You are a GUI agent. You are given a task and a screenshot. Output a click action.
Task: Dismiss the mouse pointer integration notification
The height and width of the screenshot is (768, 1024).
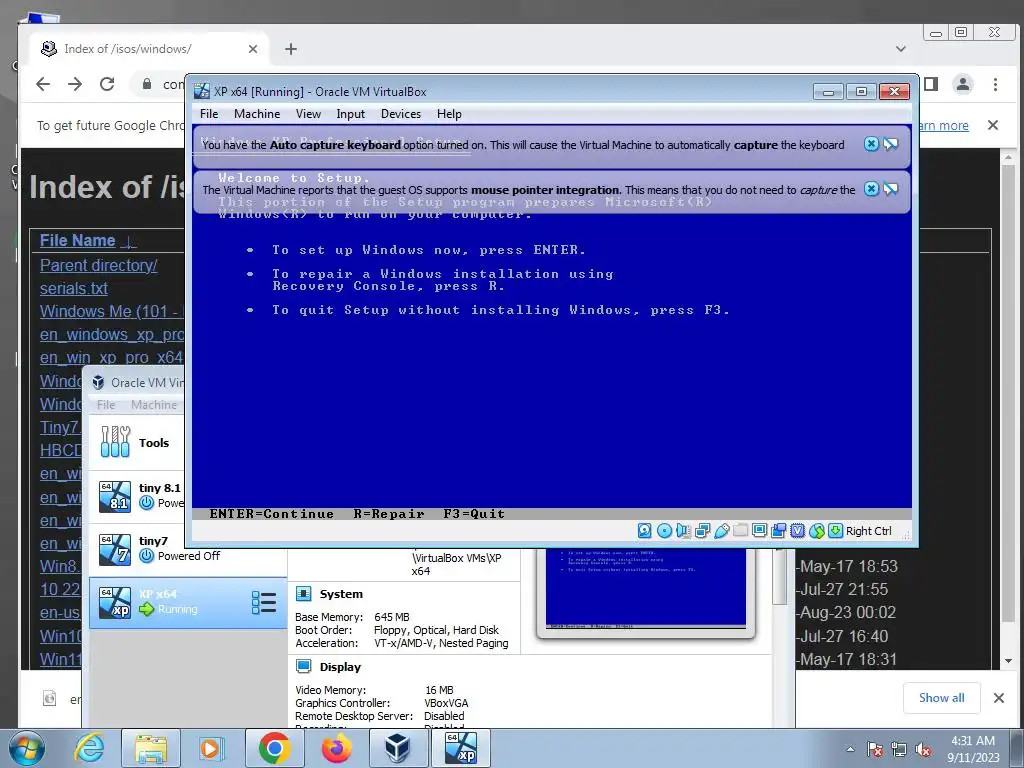tap(871, 189)
